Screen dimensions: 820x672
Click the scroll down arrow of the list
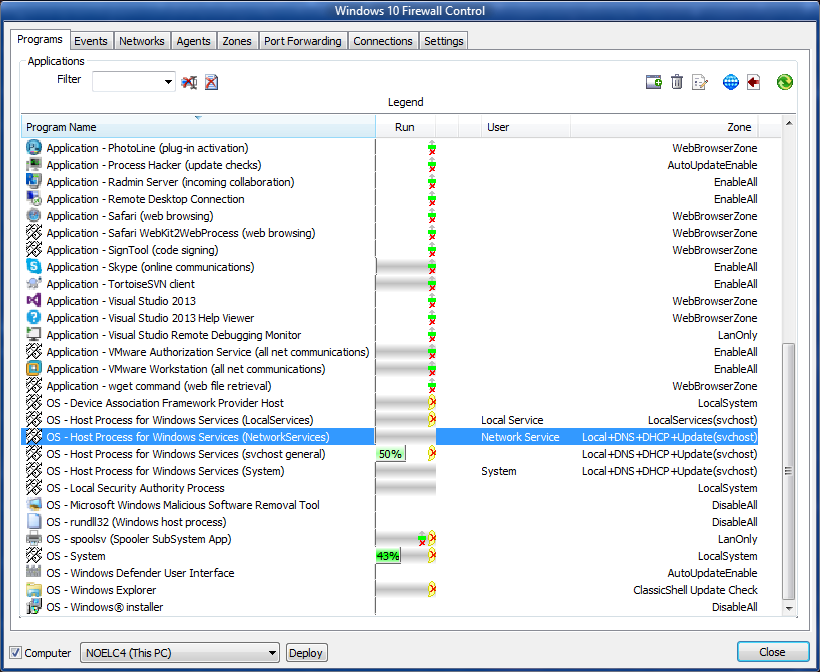click(789, 608)
